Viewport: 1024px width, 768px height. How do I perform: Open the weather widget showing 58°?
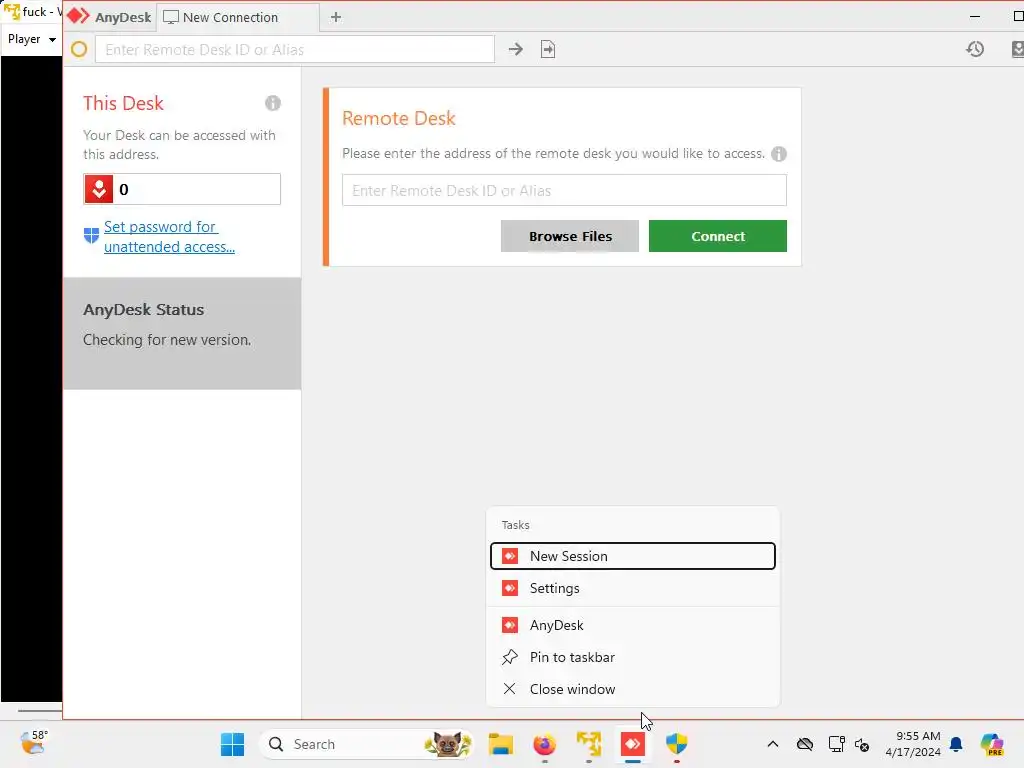(34, 743)
